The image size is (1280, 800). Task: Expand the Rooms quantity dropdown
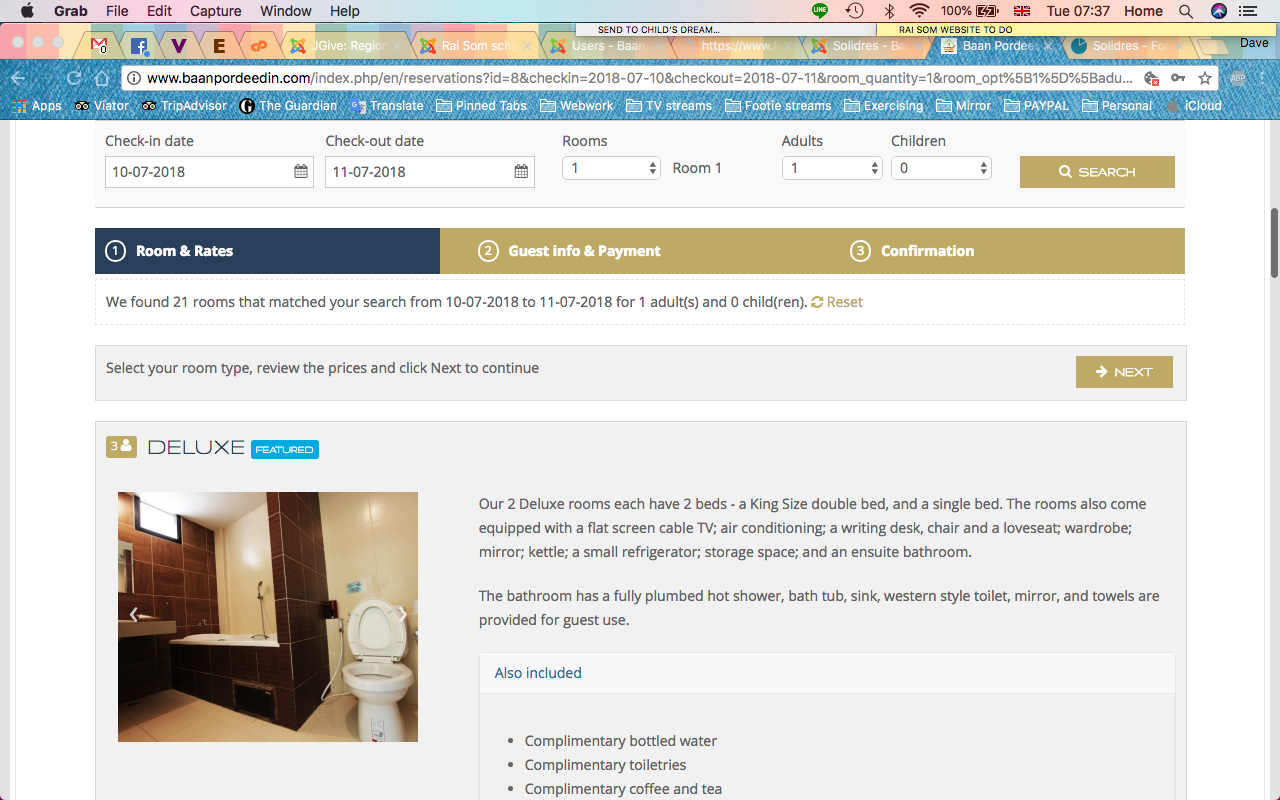coord(611,169)
